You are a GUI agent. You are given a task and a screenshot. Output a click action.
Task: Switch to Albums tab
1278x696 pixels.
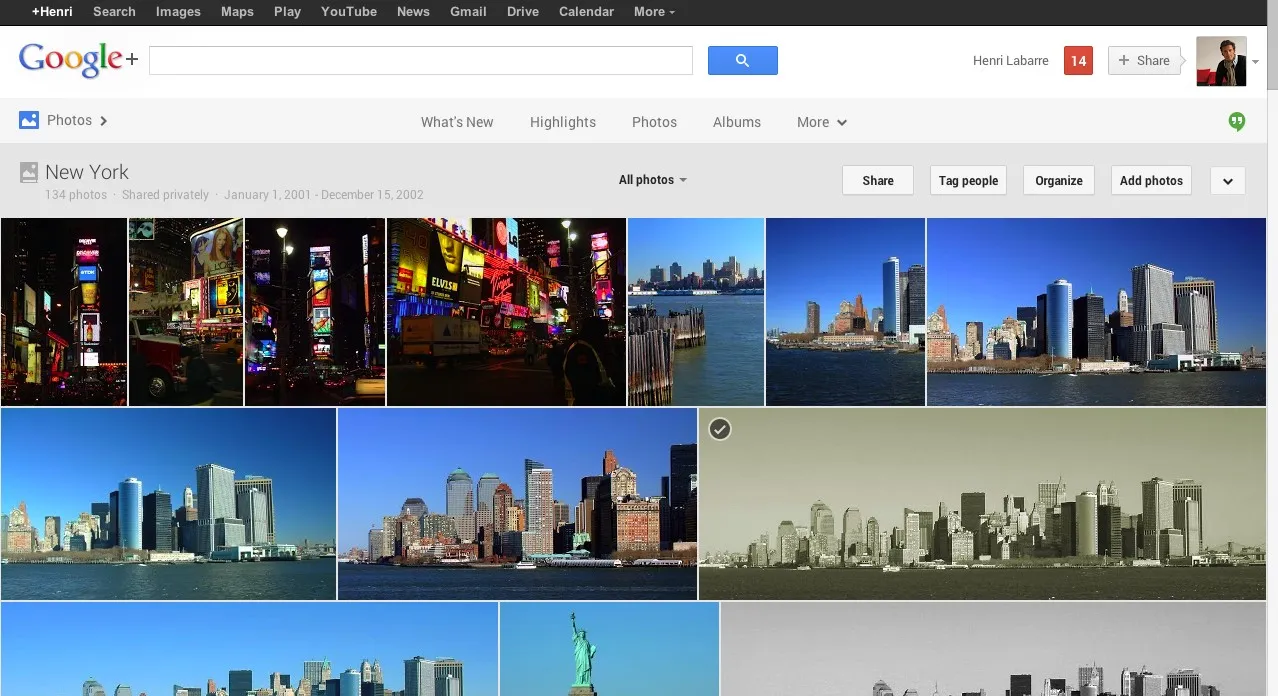tap(737, 122)
